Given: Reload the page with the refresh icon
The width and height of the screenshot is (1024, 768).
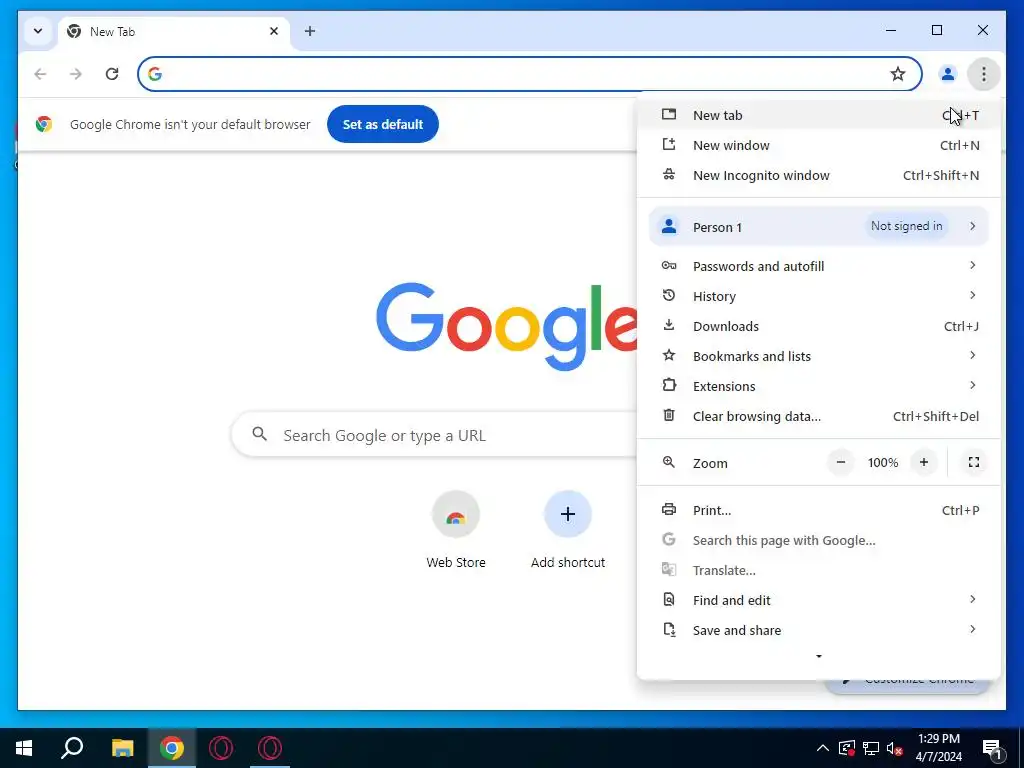Looking at the screenshot, I should (112, 74).
